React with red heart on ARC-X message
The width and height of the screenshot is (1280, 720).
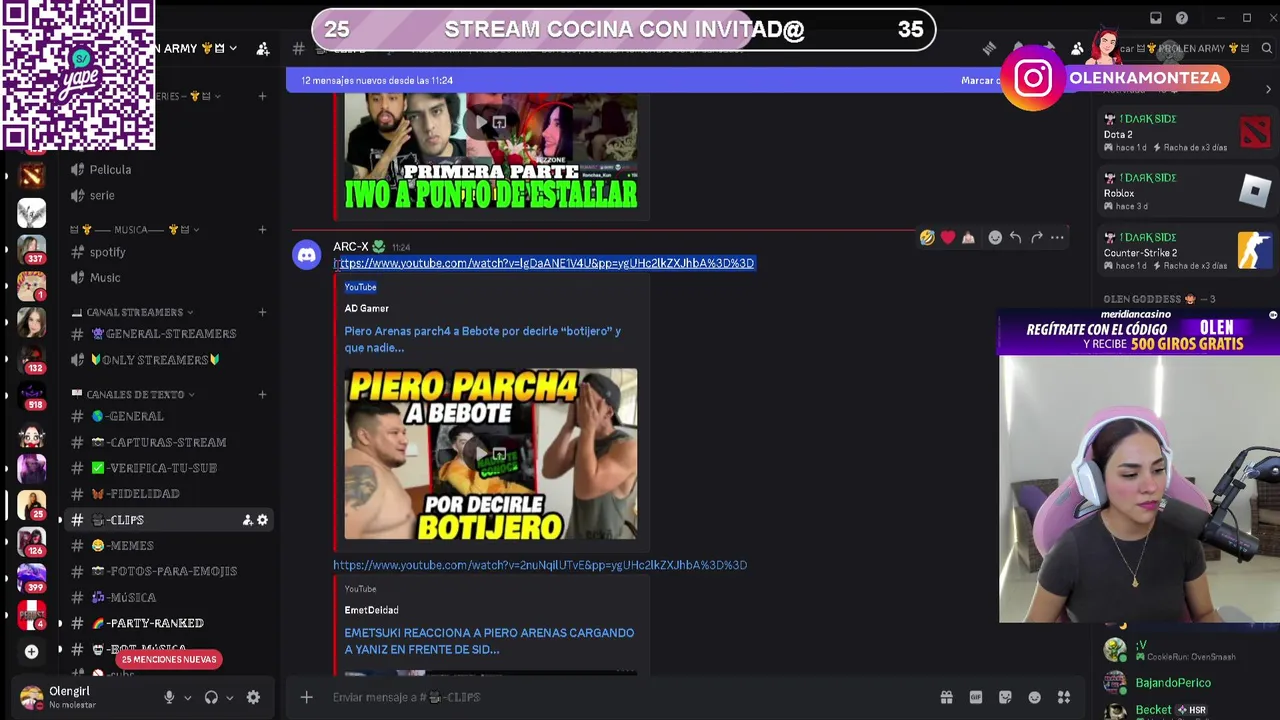pyautogui.click(x=948, y=238)
